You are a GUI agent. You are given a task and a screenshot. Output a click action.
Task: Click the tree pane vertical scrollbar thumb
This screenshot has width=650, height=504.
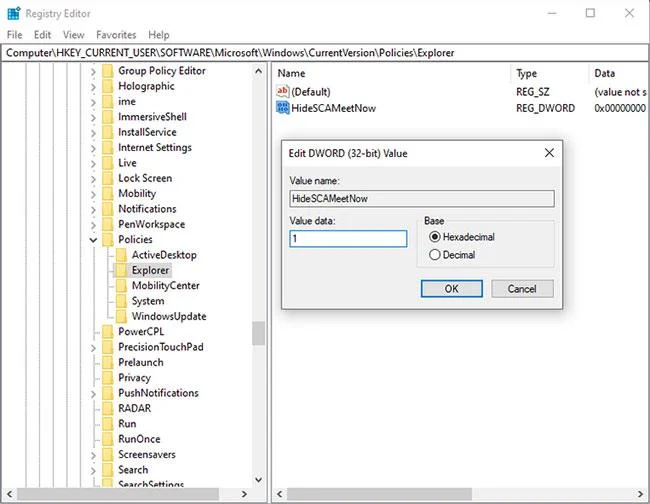(259, 333)
